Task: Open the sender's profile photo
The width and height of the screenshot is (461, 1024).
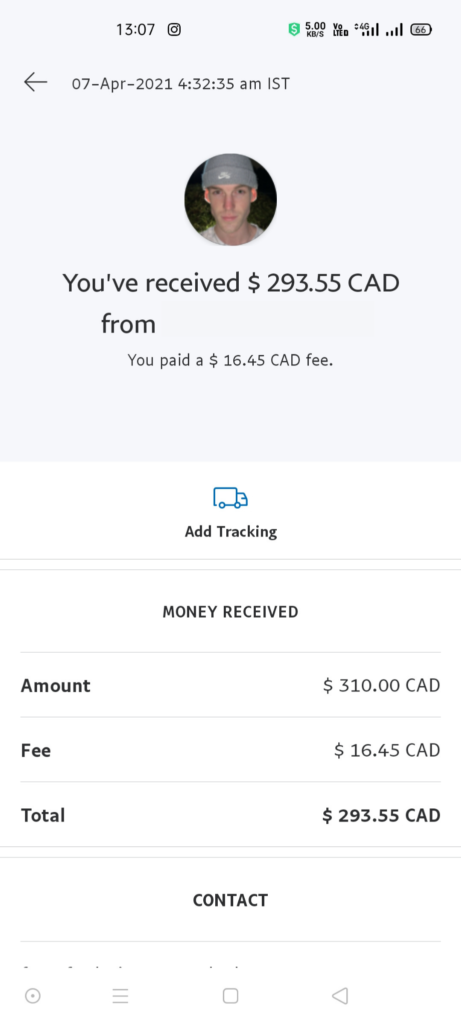Action: pos(230,200)
